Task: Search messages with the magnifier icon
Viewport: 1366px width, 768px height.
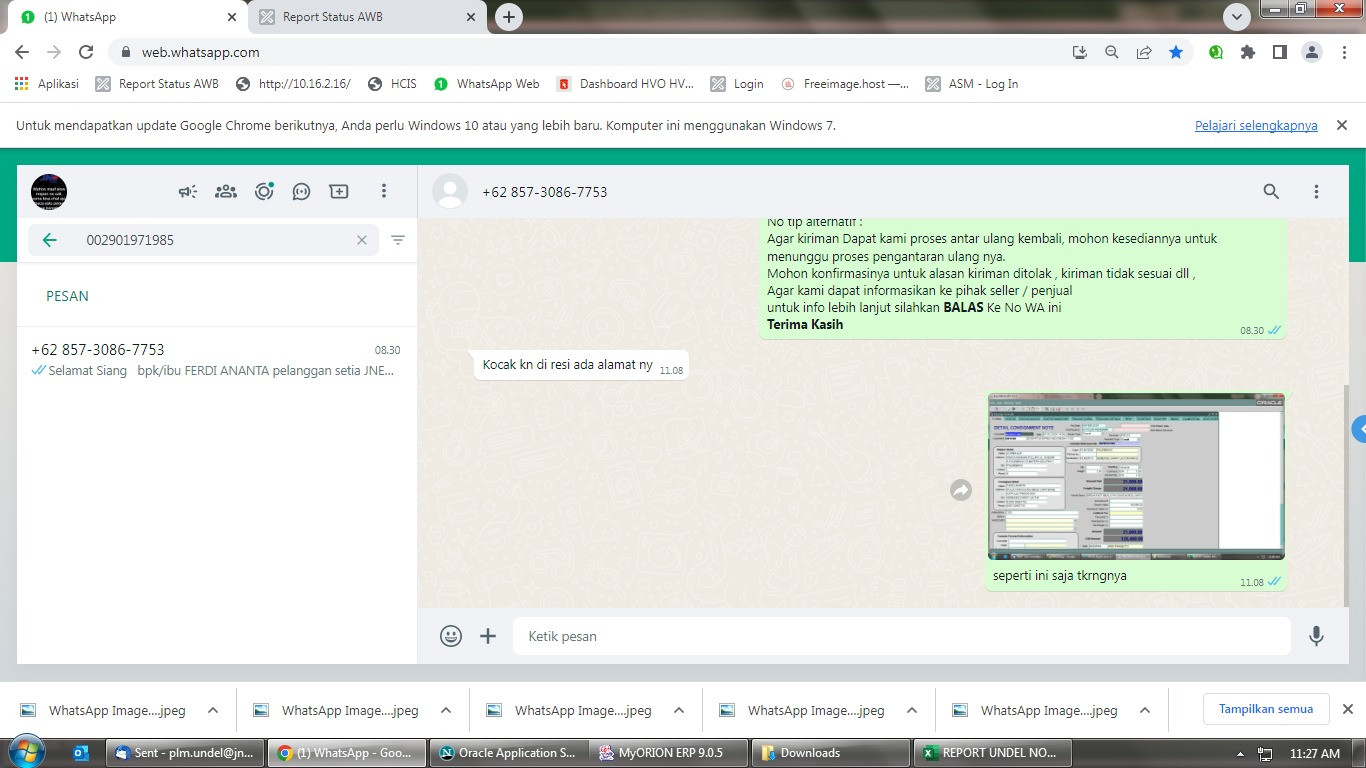Action: (1271, 191)
